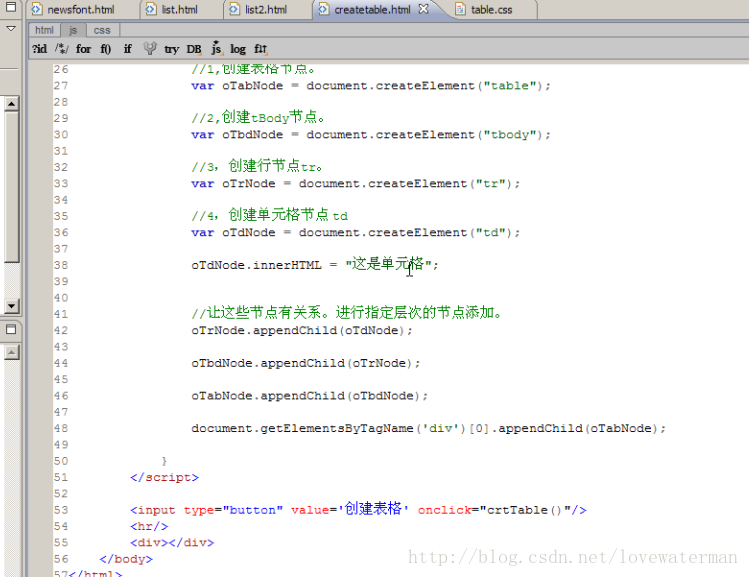Close the createtable.html tab

click(x=423, y=9)
